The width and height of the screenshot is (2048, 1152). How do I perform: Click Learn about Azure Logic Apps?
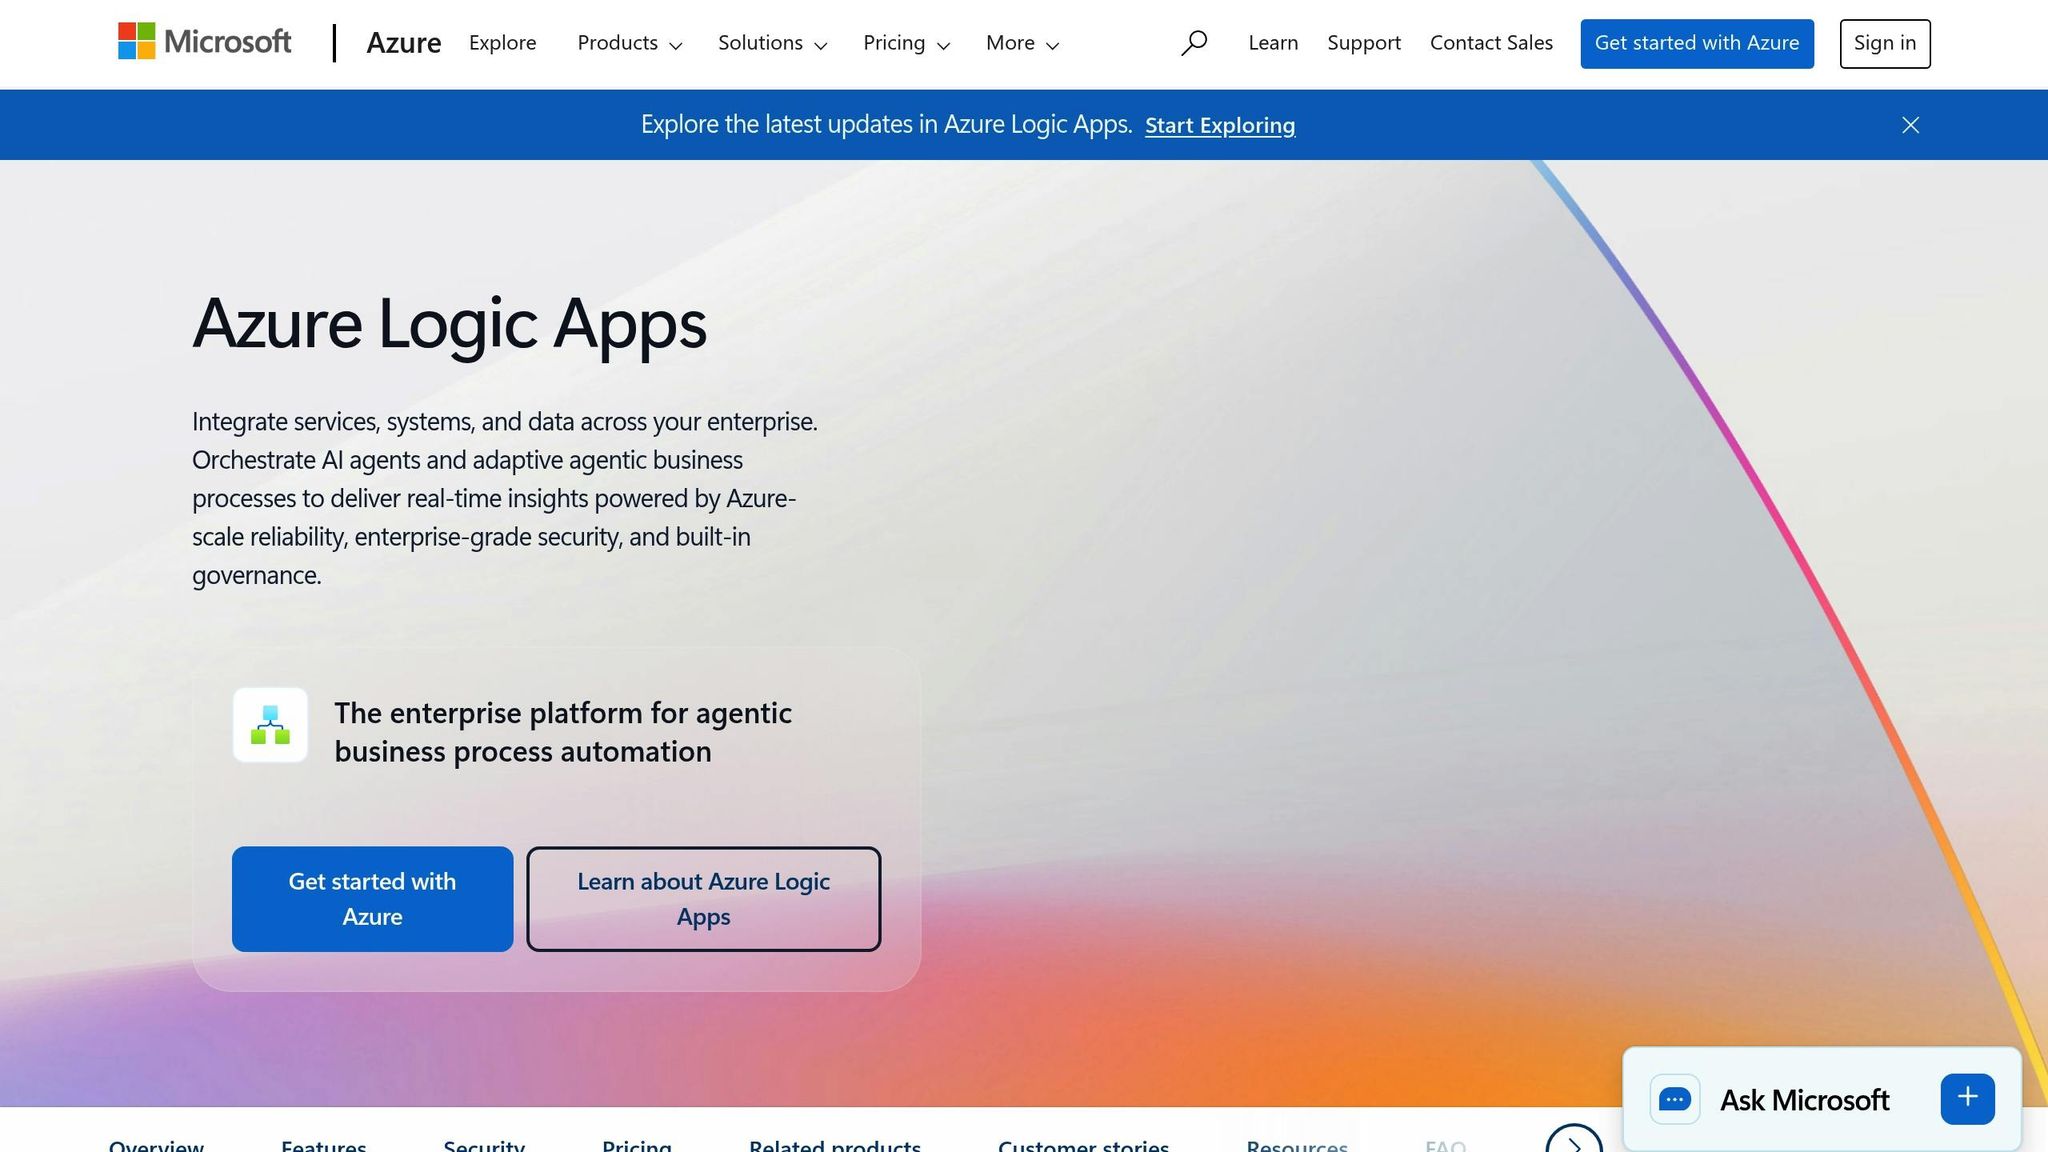pyautogui.click(x=703, y=898)
